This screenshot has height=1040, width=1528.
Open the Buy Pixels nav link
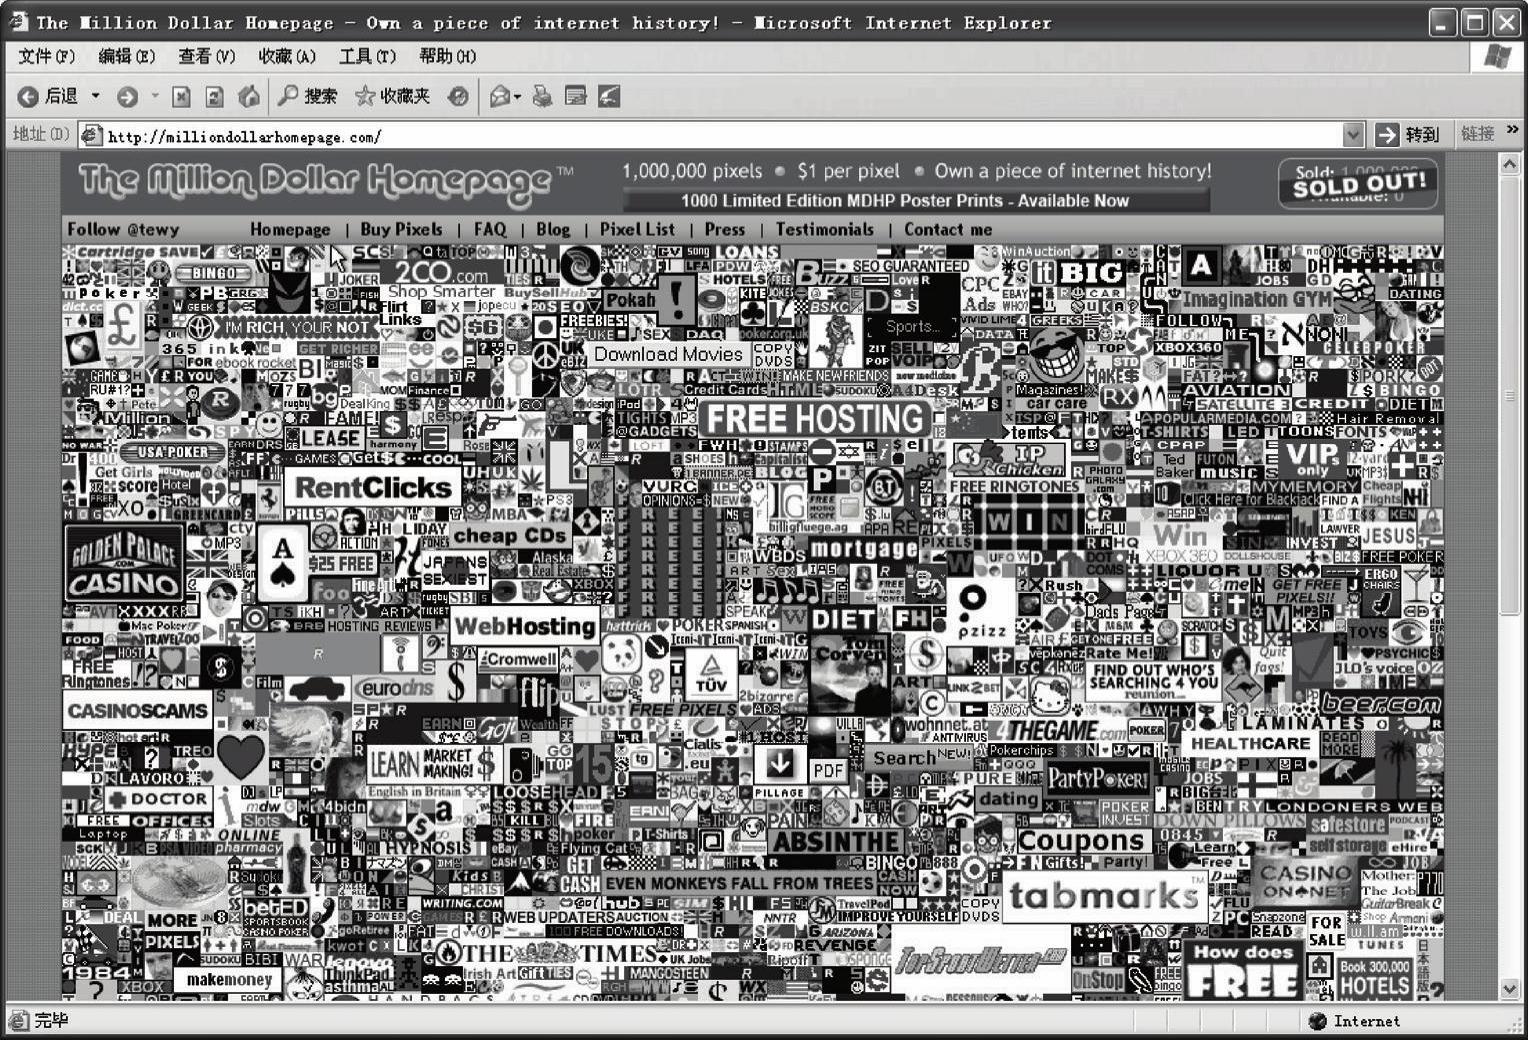[401, 229]
